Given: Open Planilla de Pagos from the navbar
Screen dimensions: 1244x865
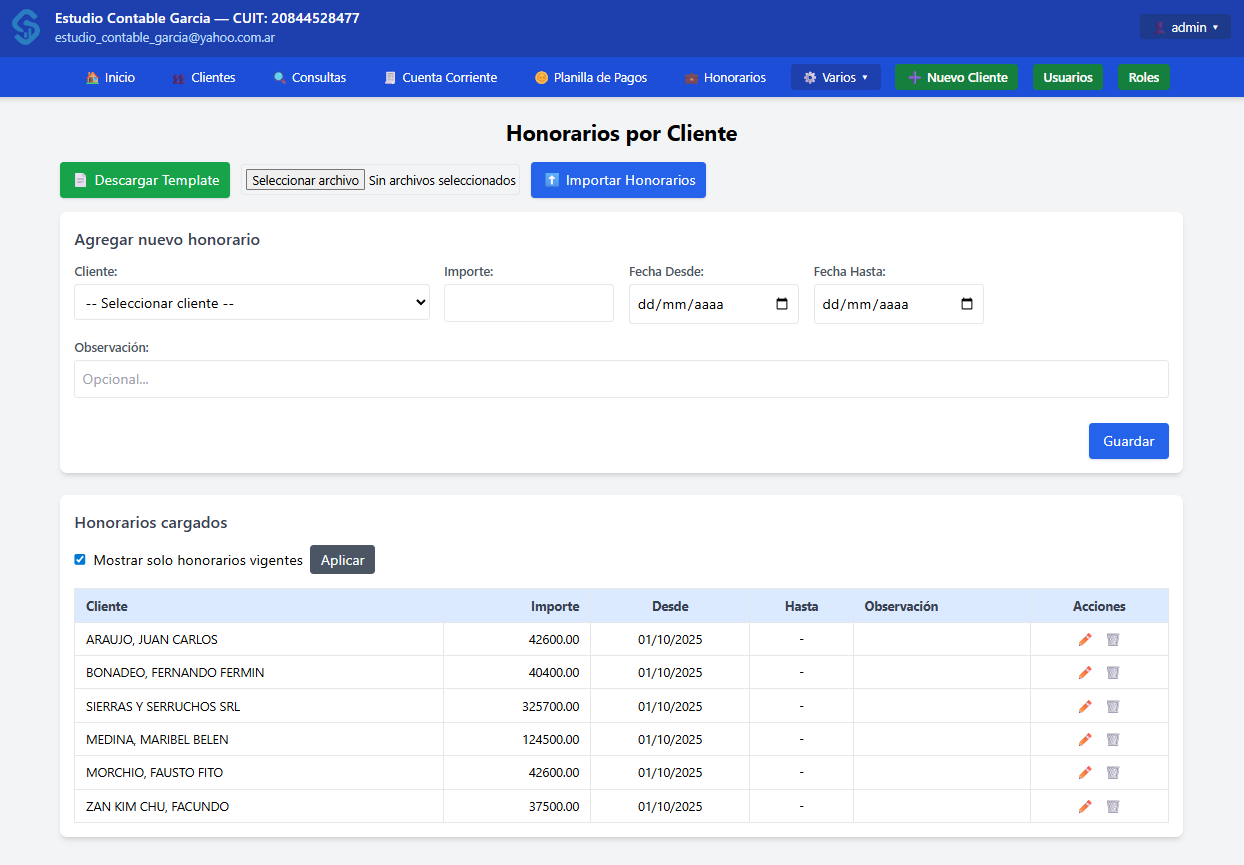Looking at the screenshot, I should pos(591,77).
